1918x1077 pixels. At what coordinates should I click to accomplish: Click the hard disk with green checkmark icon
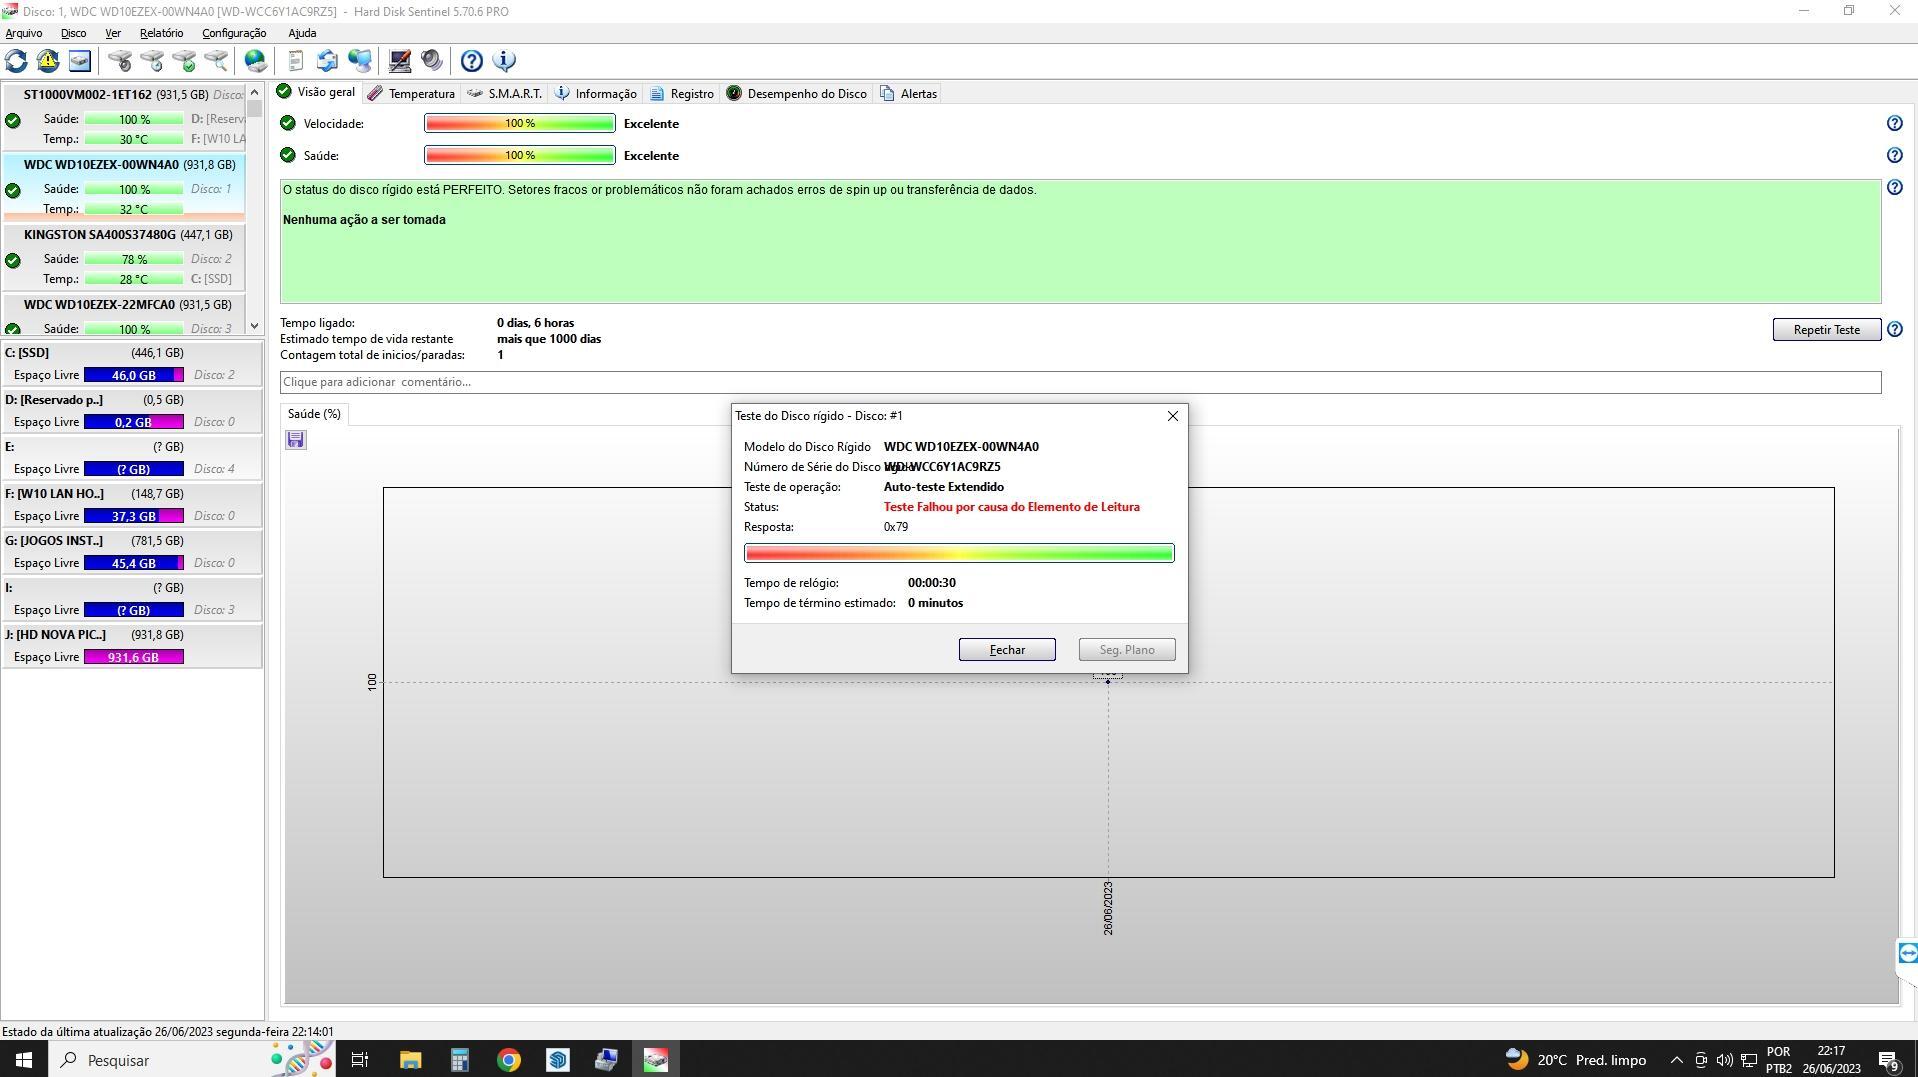pos(184,61)
